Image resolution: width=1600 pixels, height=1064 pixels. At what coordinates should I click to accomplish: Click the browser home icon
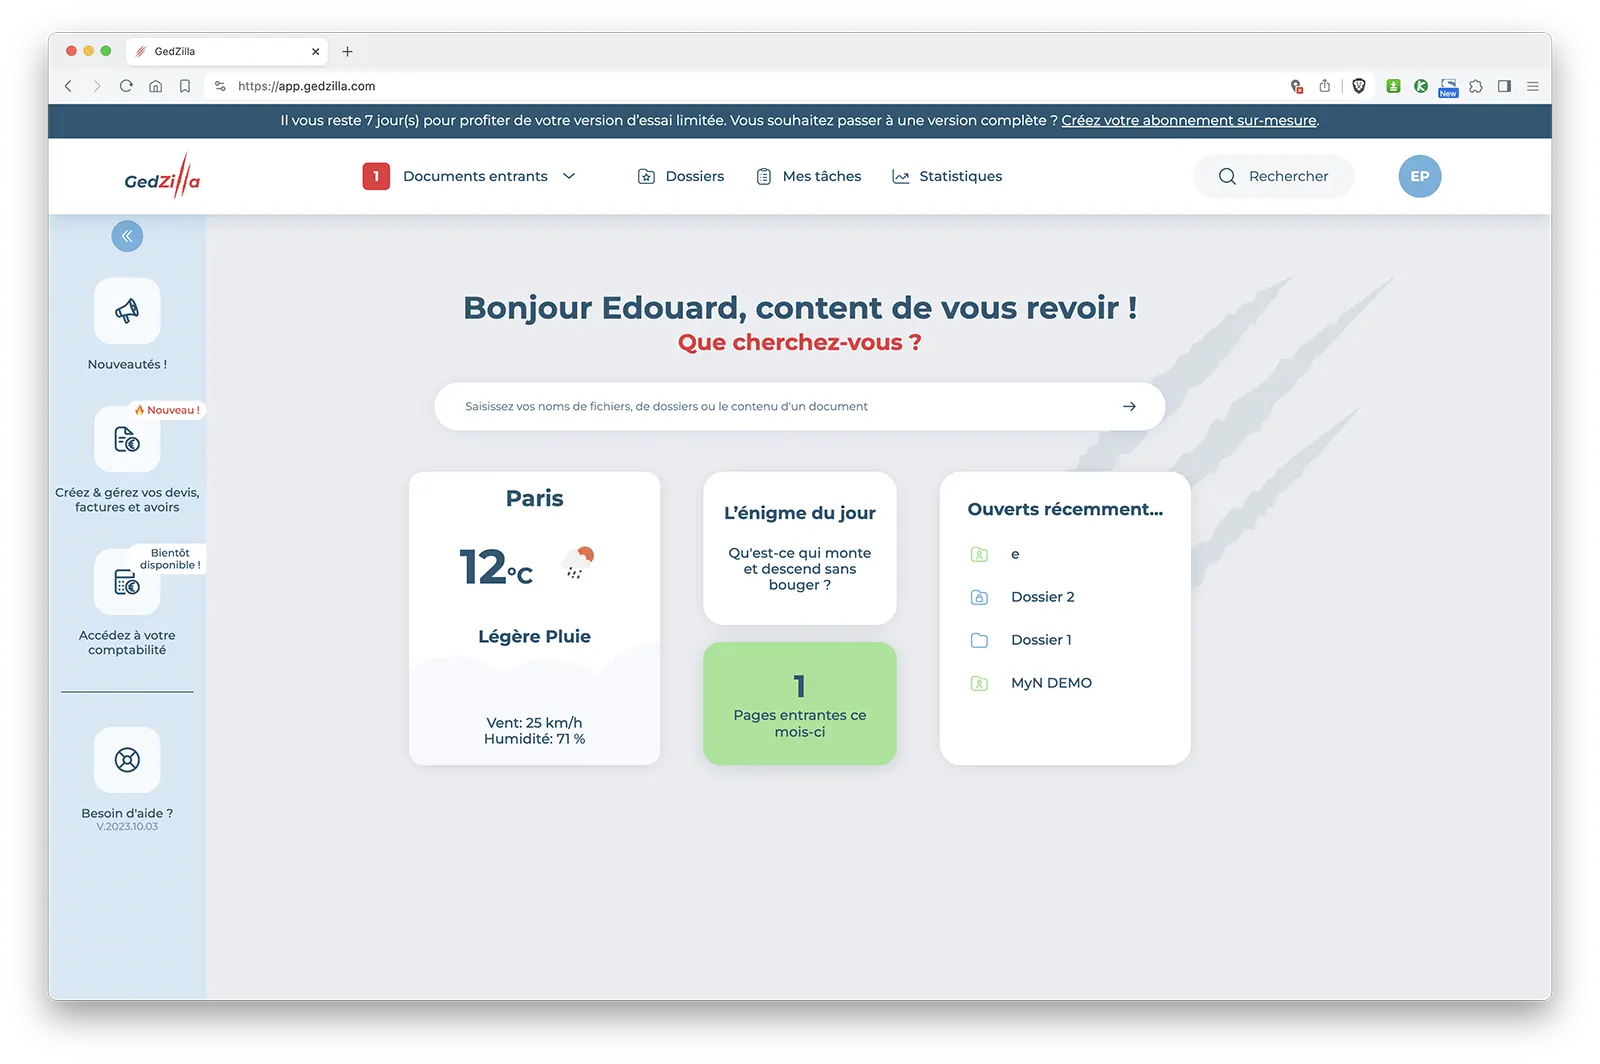tap(155, 86)
